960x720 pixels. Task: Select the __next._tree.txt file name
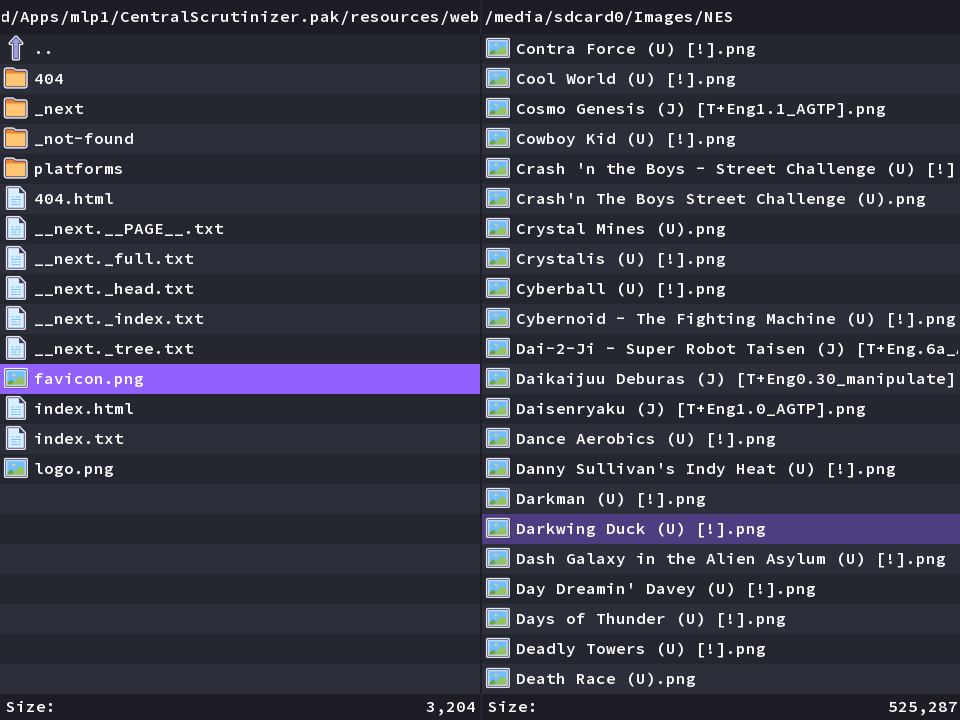(114, 349)
